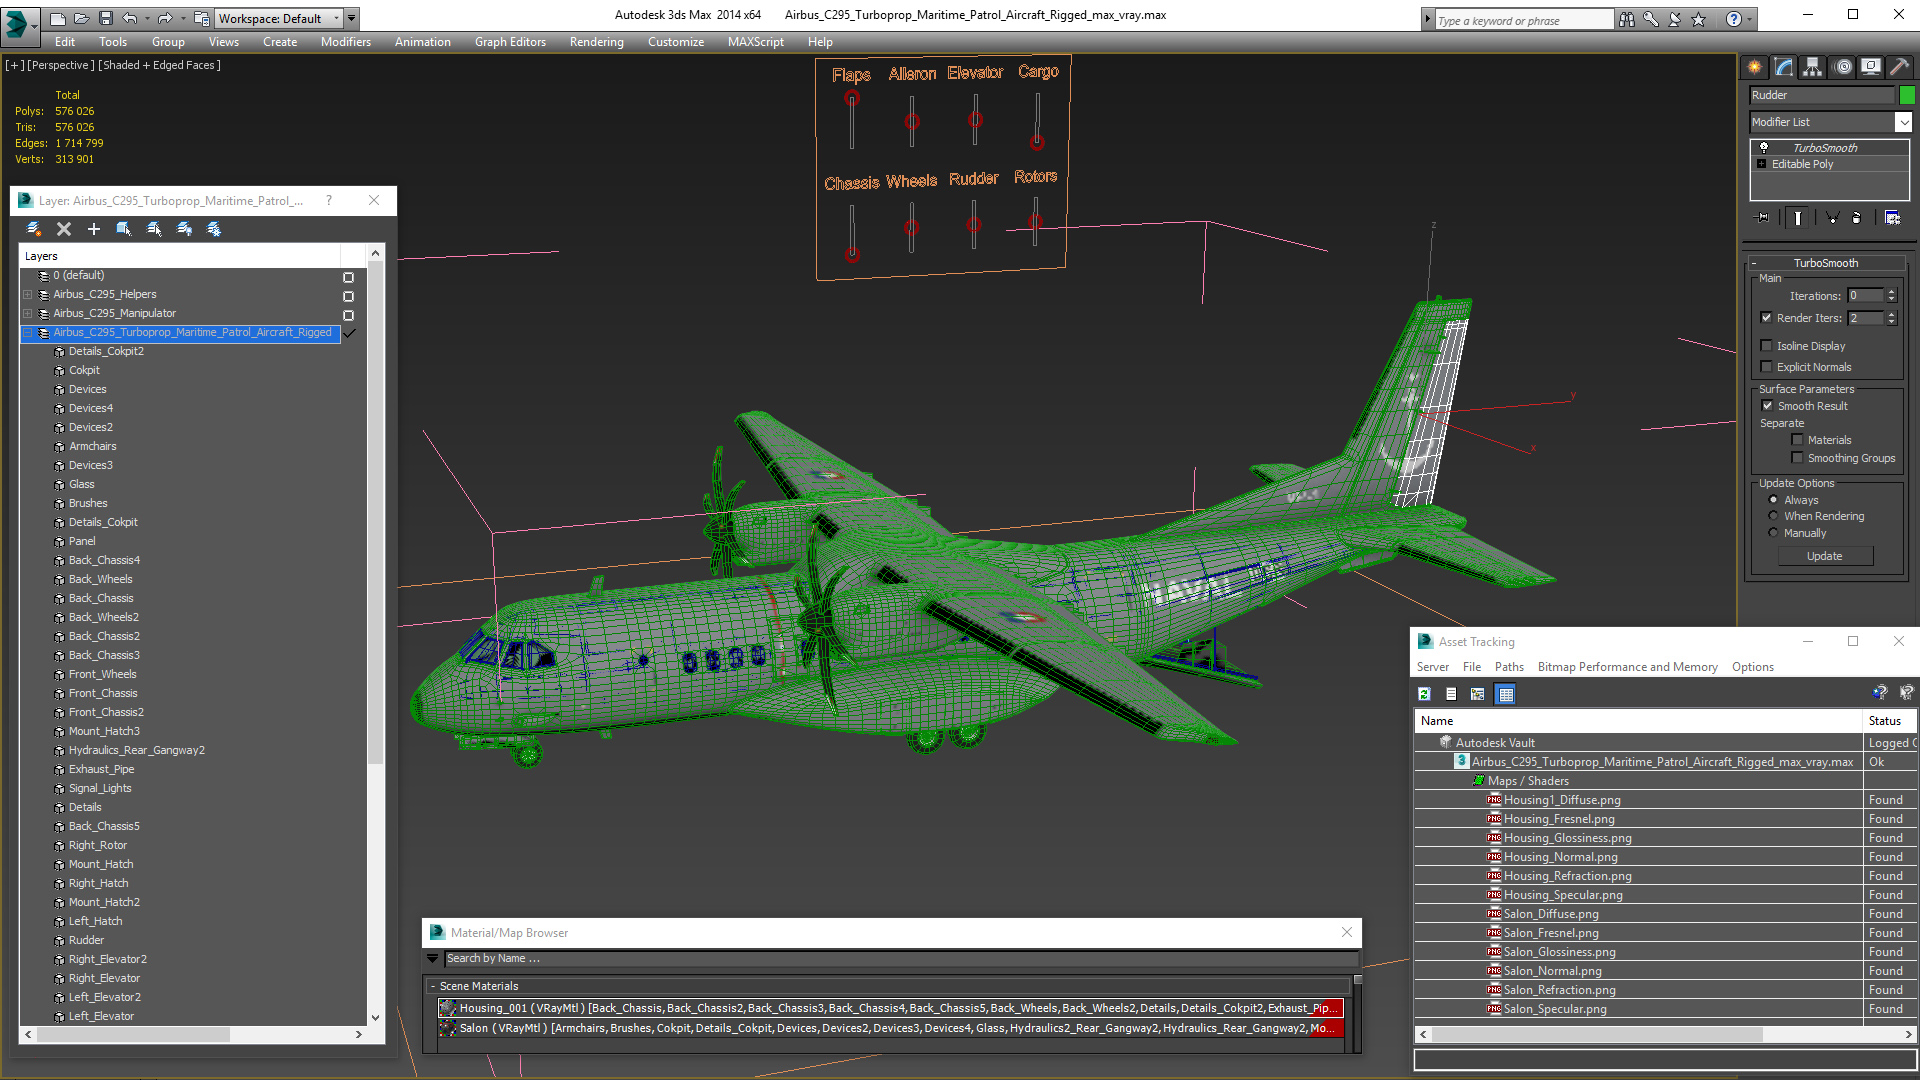
Task: Click Delete Layer X icon in Layer dialog
Action: click(x=64, y=229)
